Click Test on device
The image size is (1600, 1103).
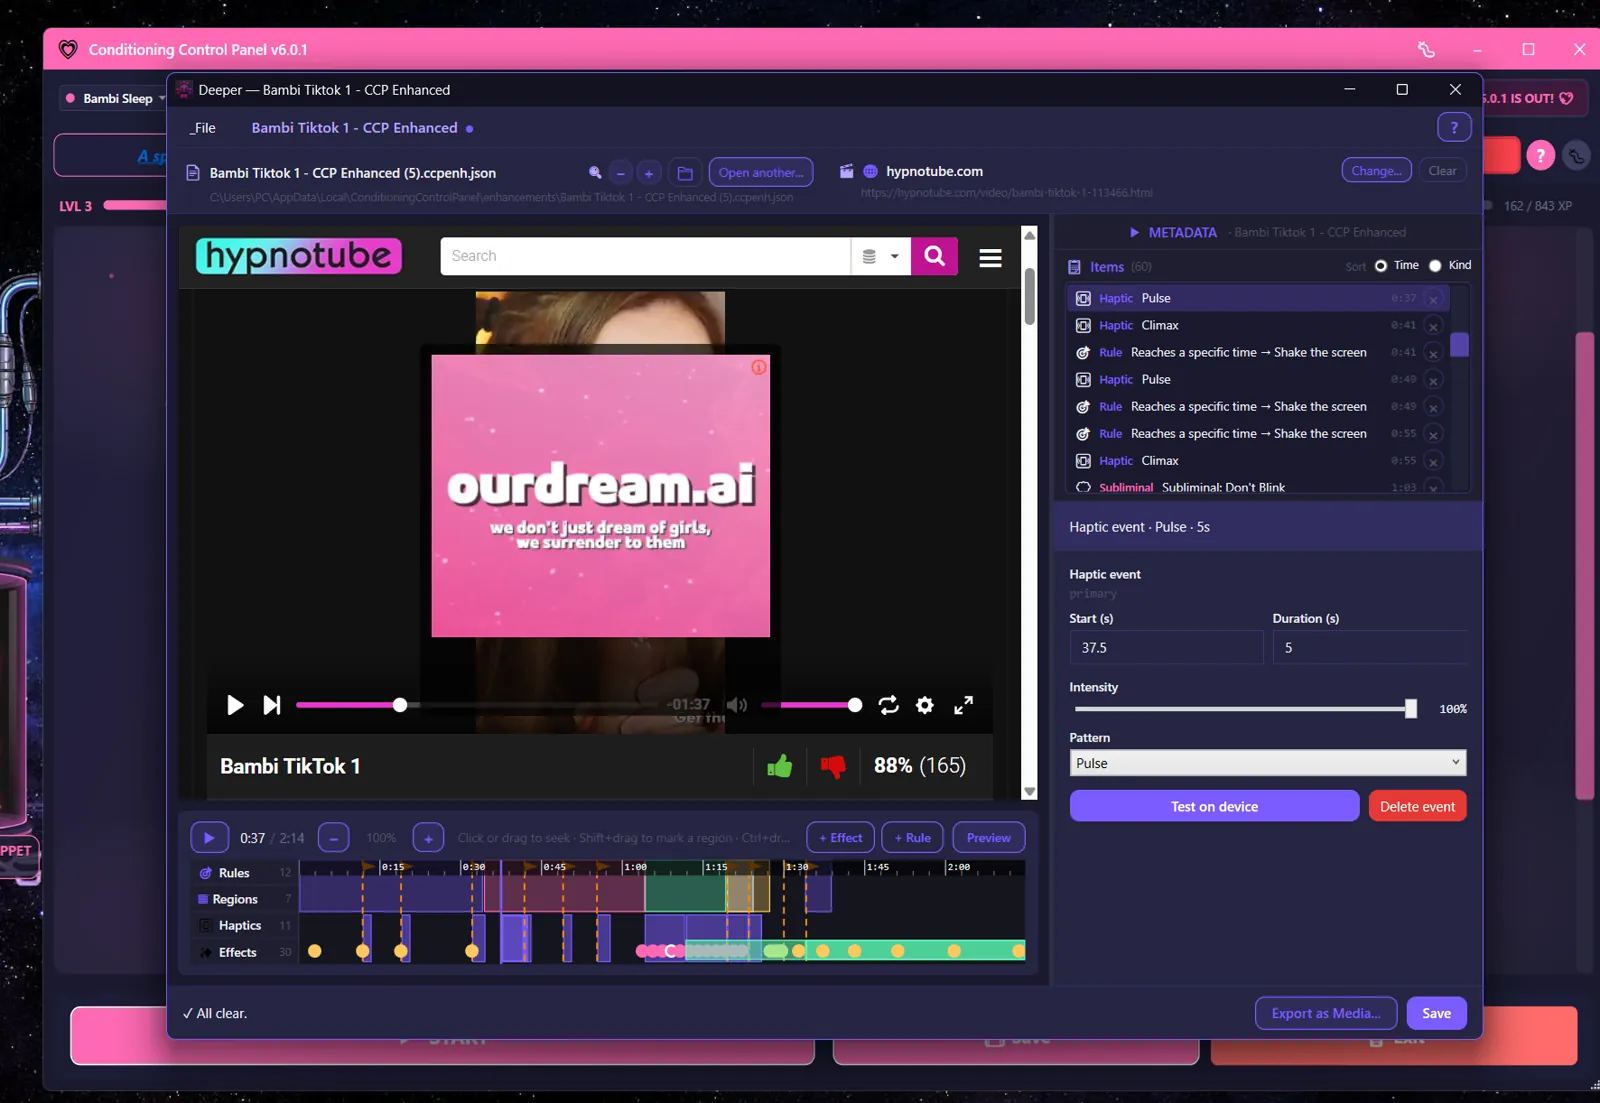pos(1214,806)
